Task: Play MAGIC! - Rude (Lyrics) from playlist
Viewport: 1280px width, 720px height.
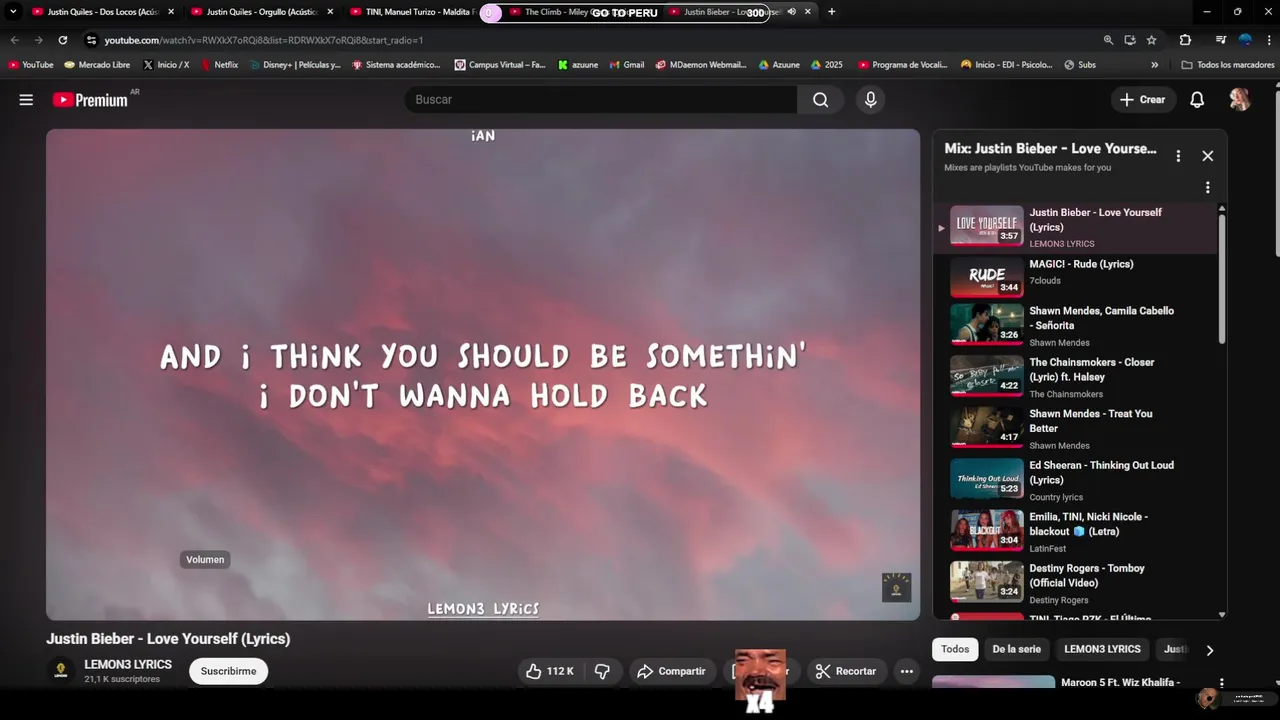Action: 1075,278
